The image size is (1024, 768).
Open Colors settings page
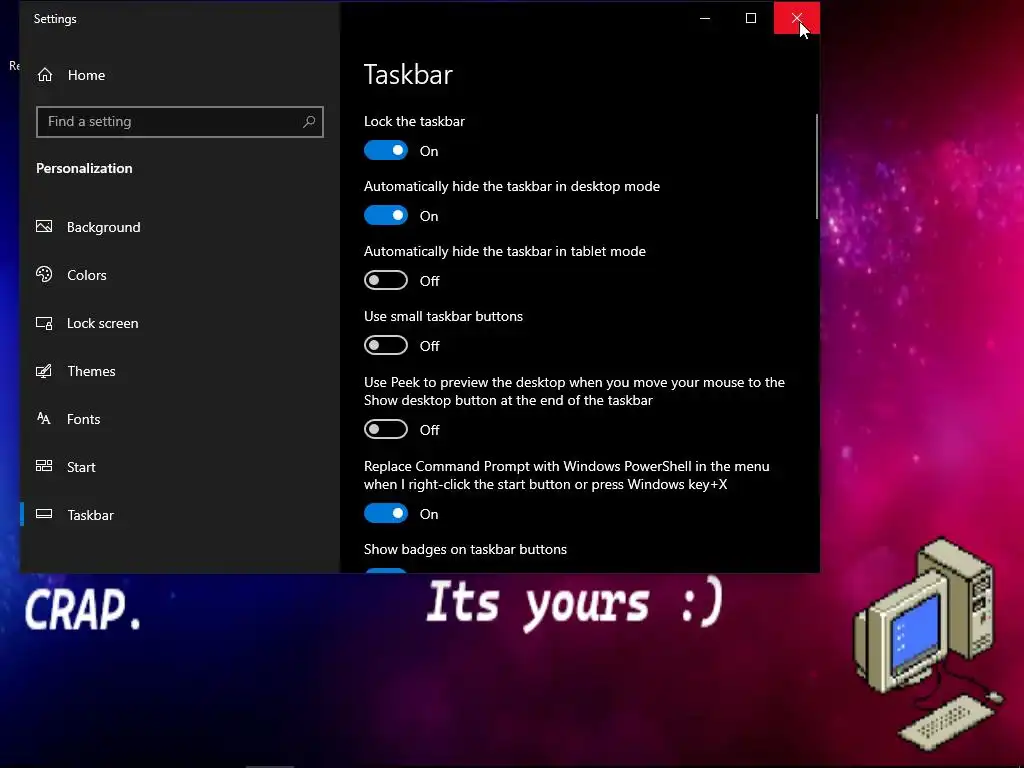[x=180, y=275]
